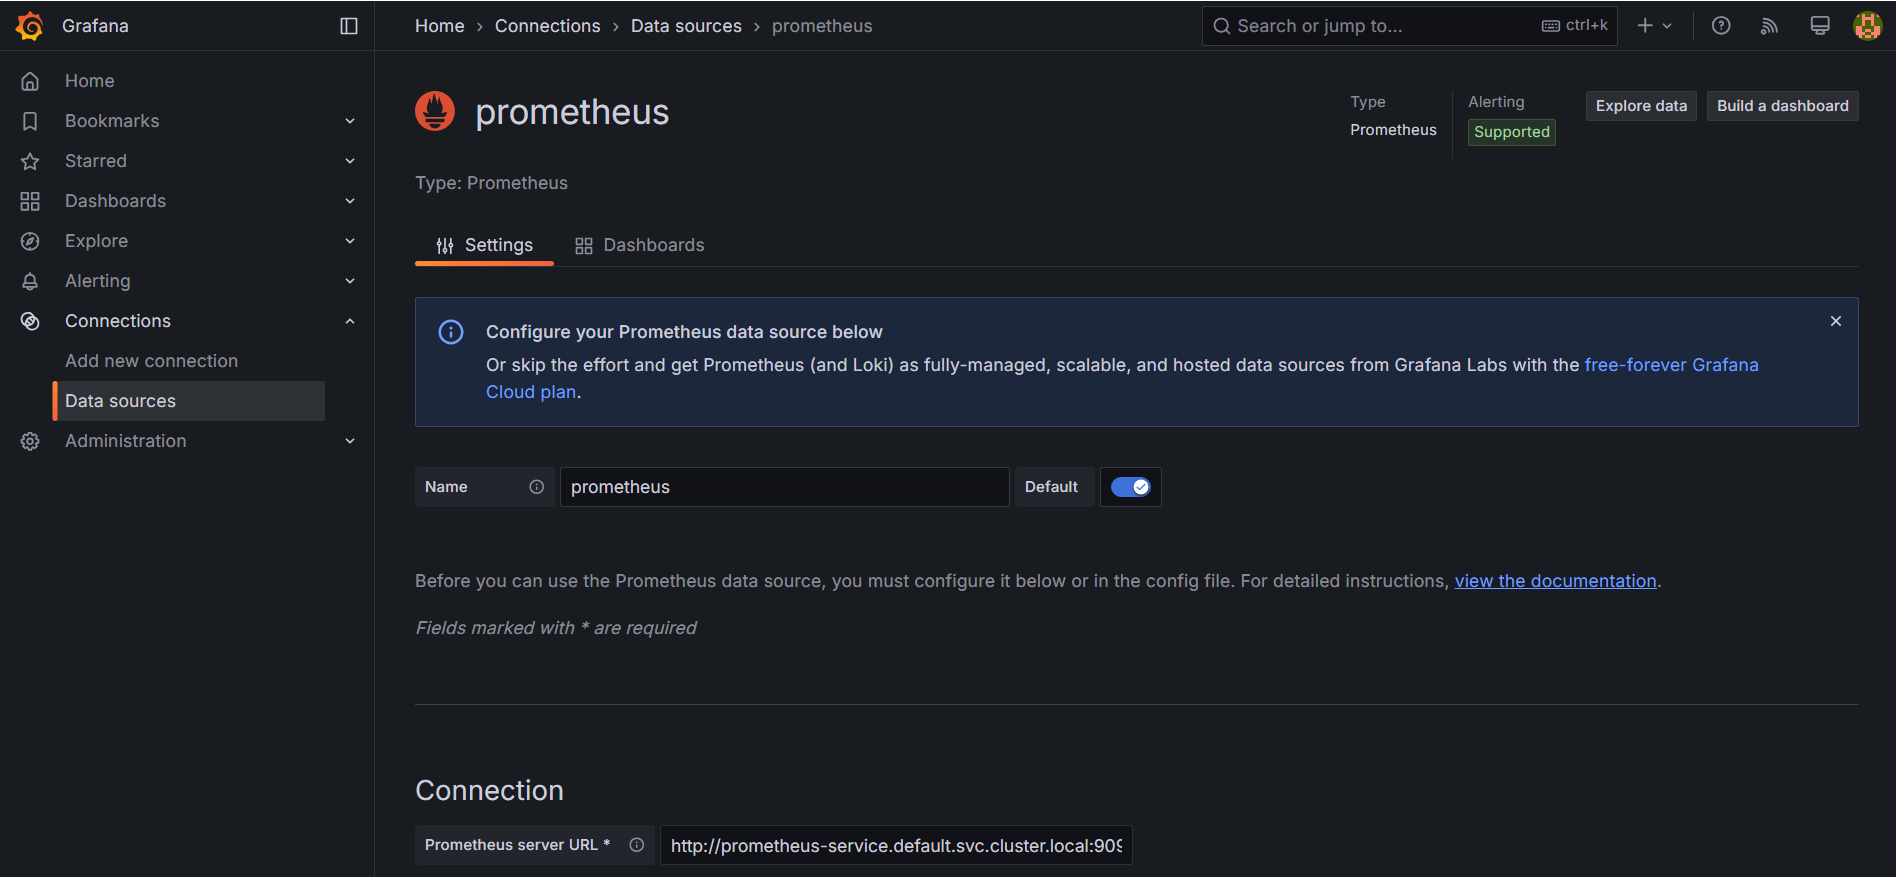Click the Connection section heading
The image size is (1896, 877).
click(490, 790)
